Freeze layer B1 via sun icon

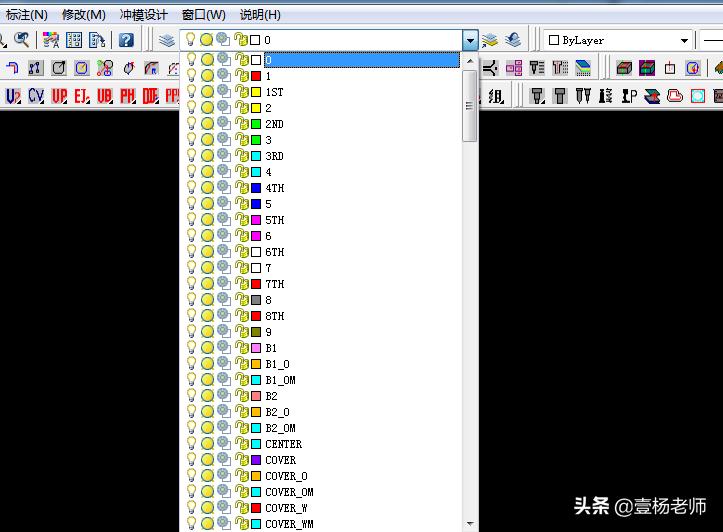tap(207, 348)
